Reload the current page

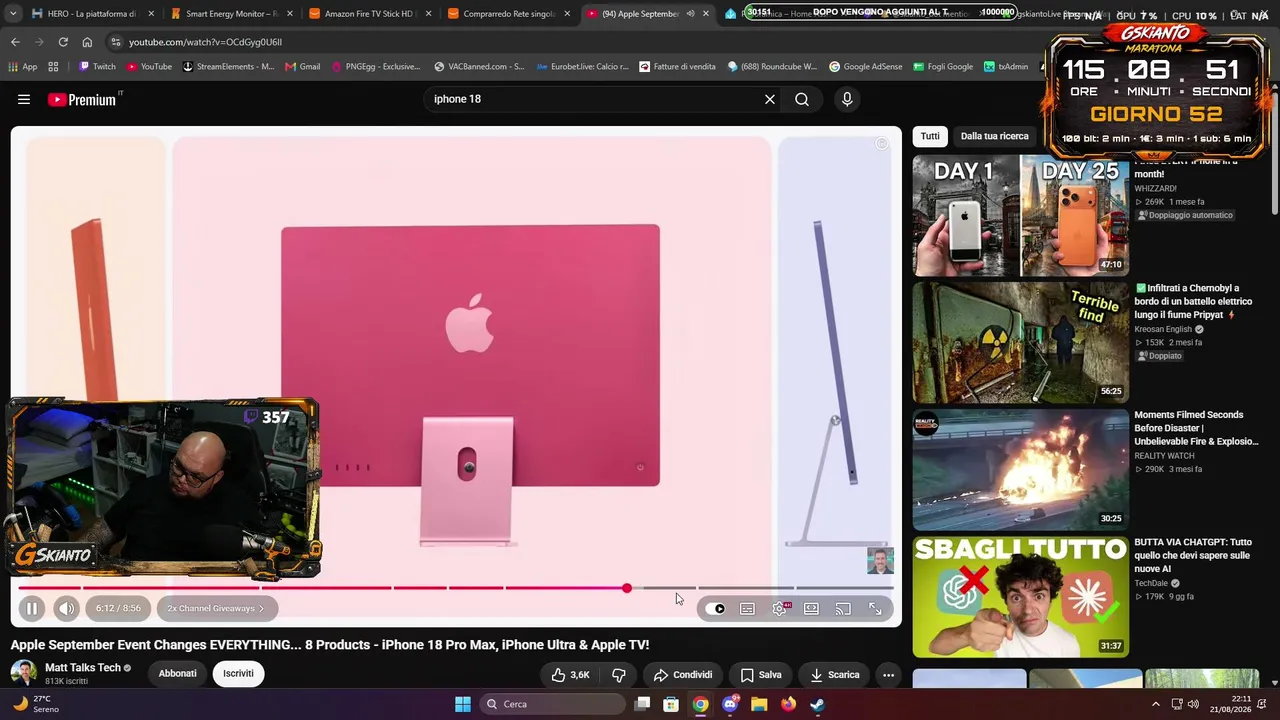63,42
